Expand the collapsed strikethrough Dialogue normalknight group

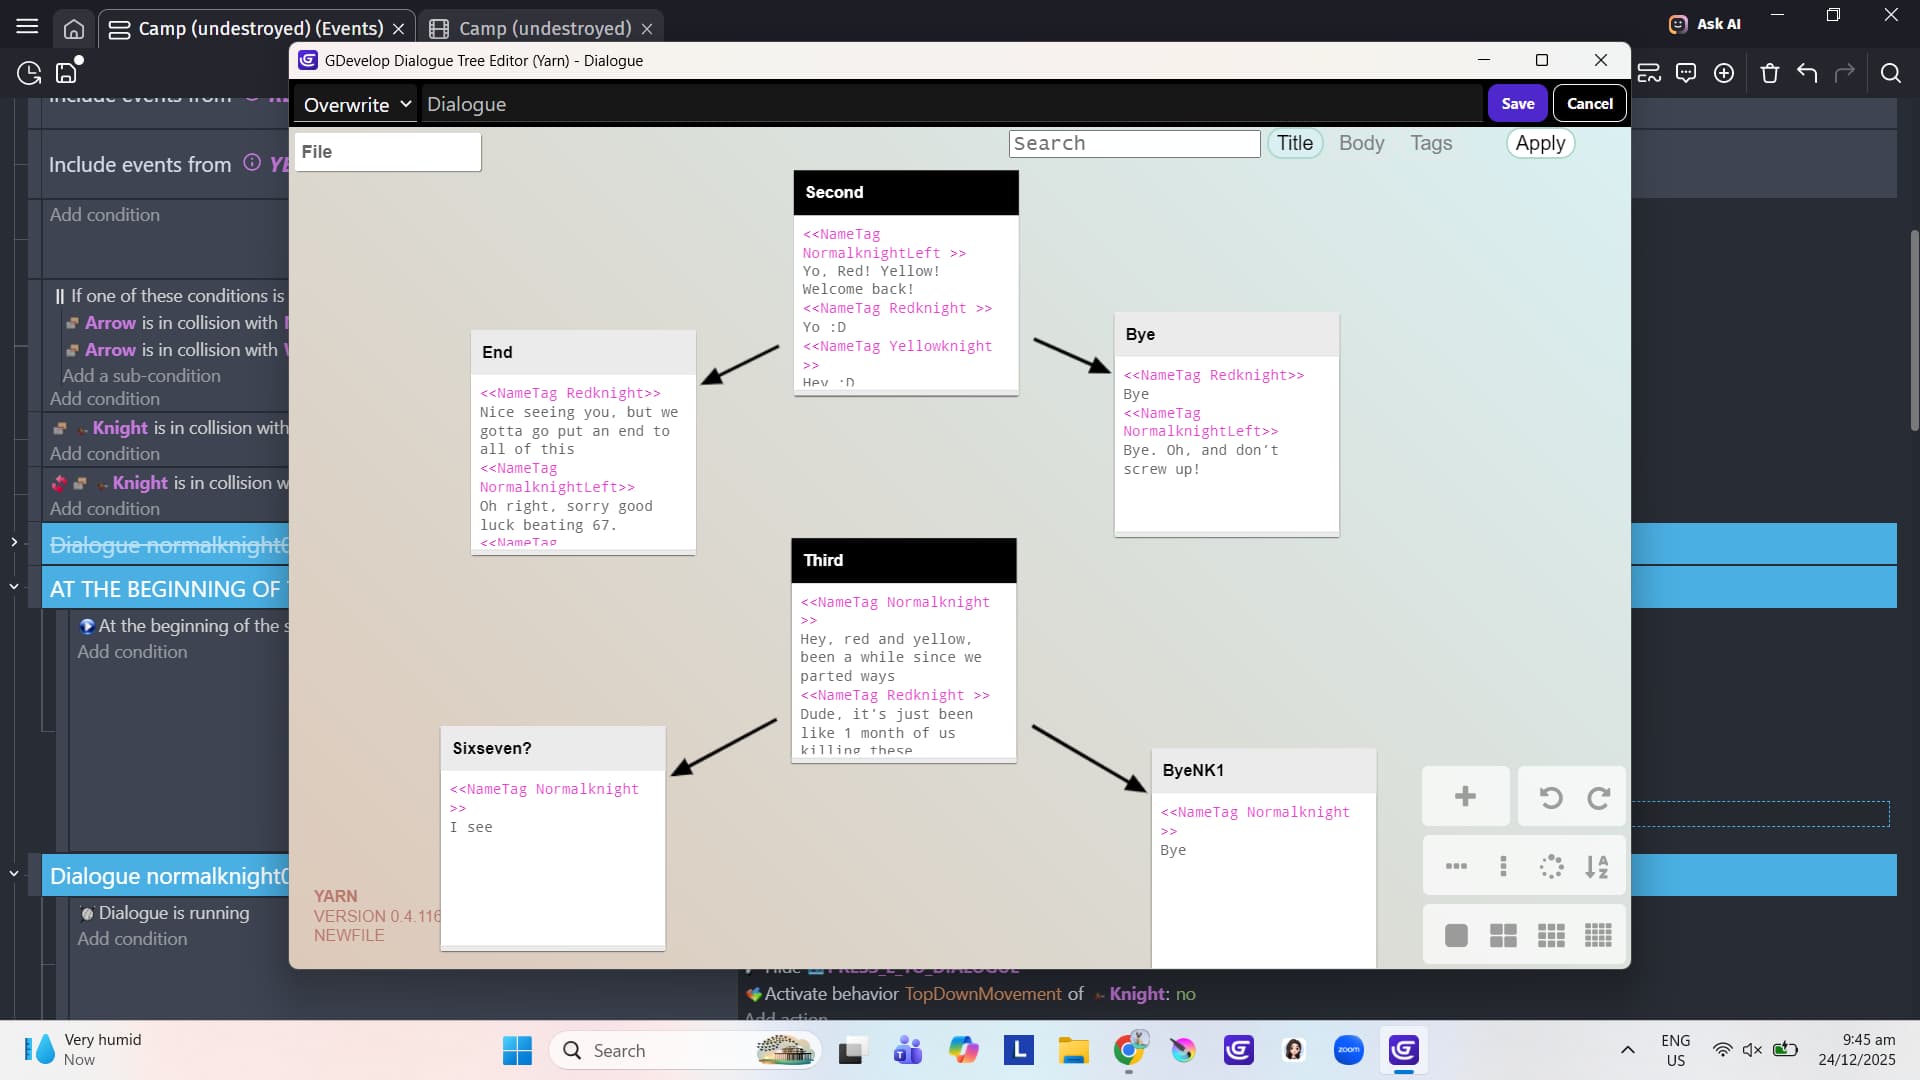(14, 543)
